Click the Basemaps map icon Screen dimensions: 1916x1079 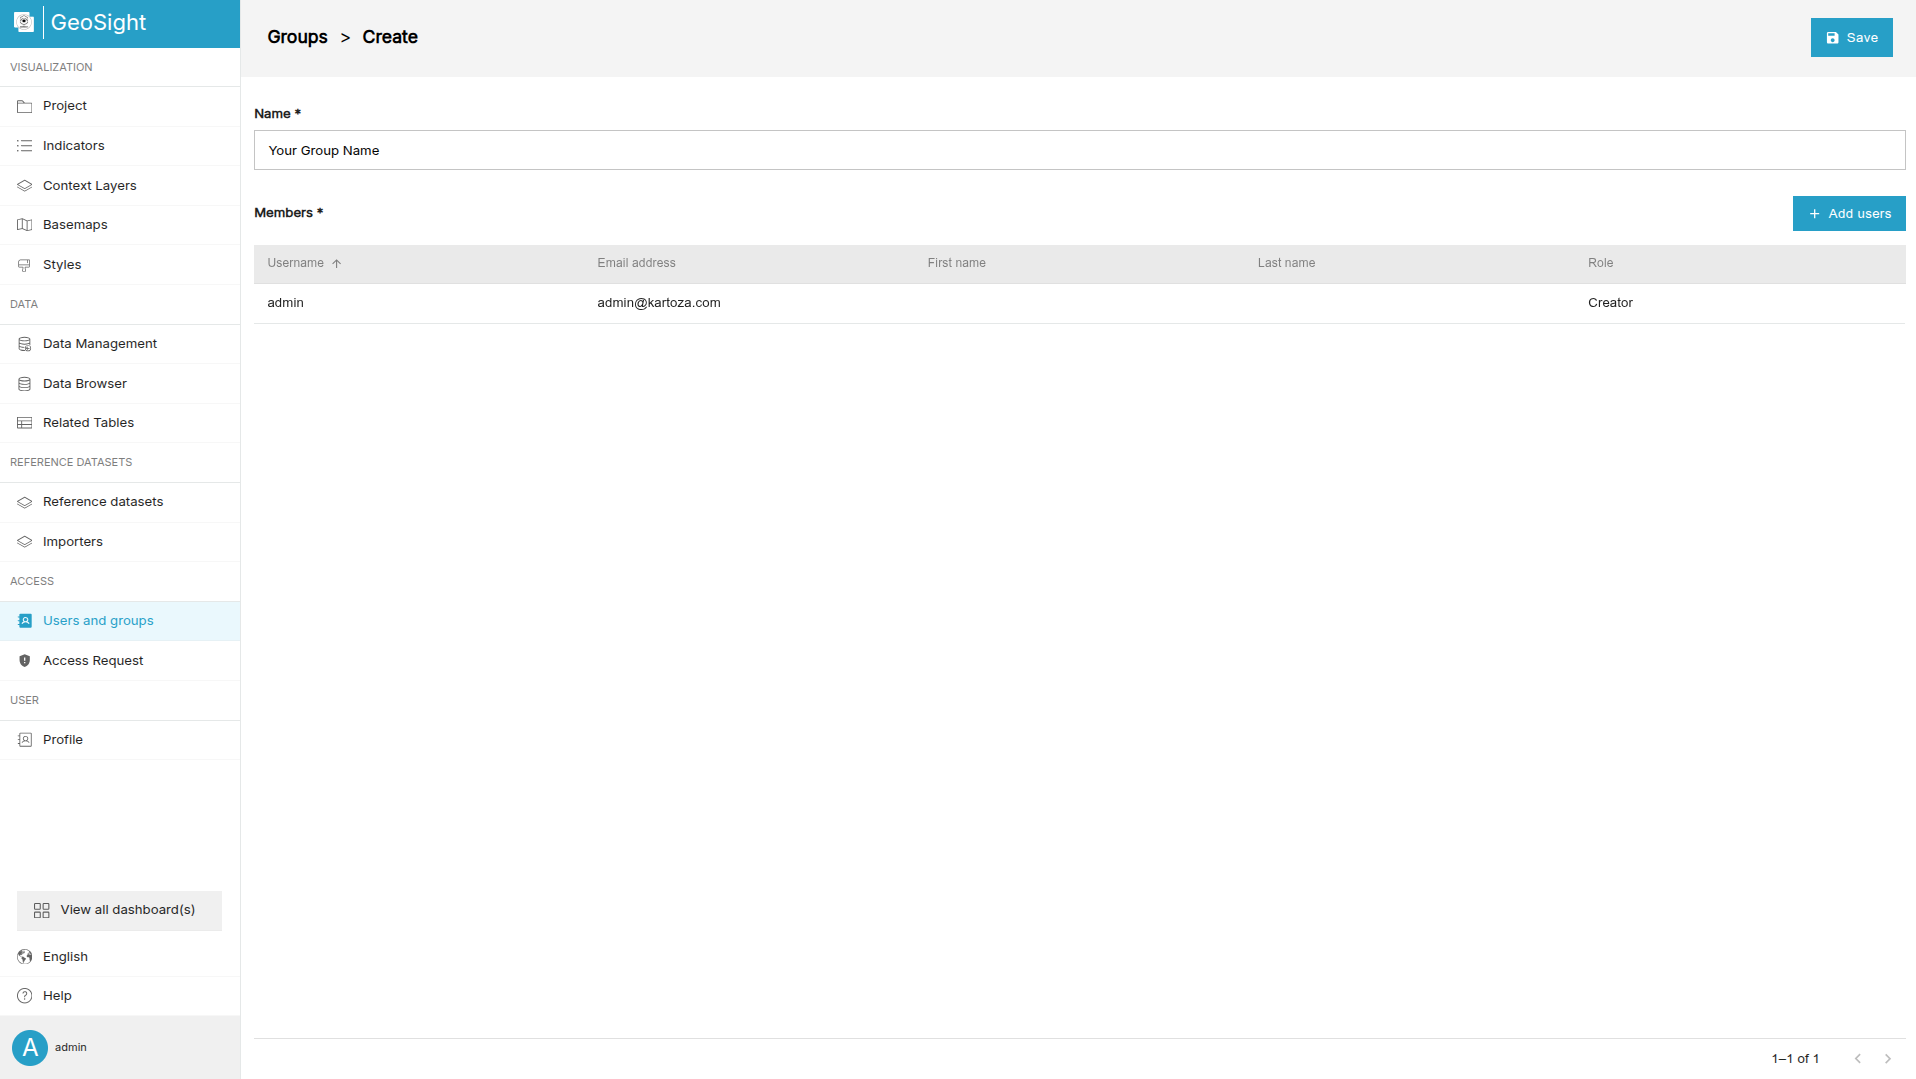(x=25, y=225)
